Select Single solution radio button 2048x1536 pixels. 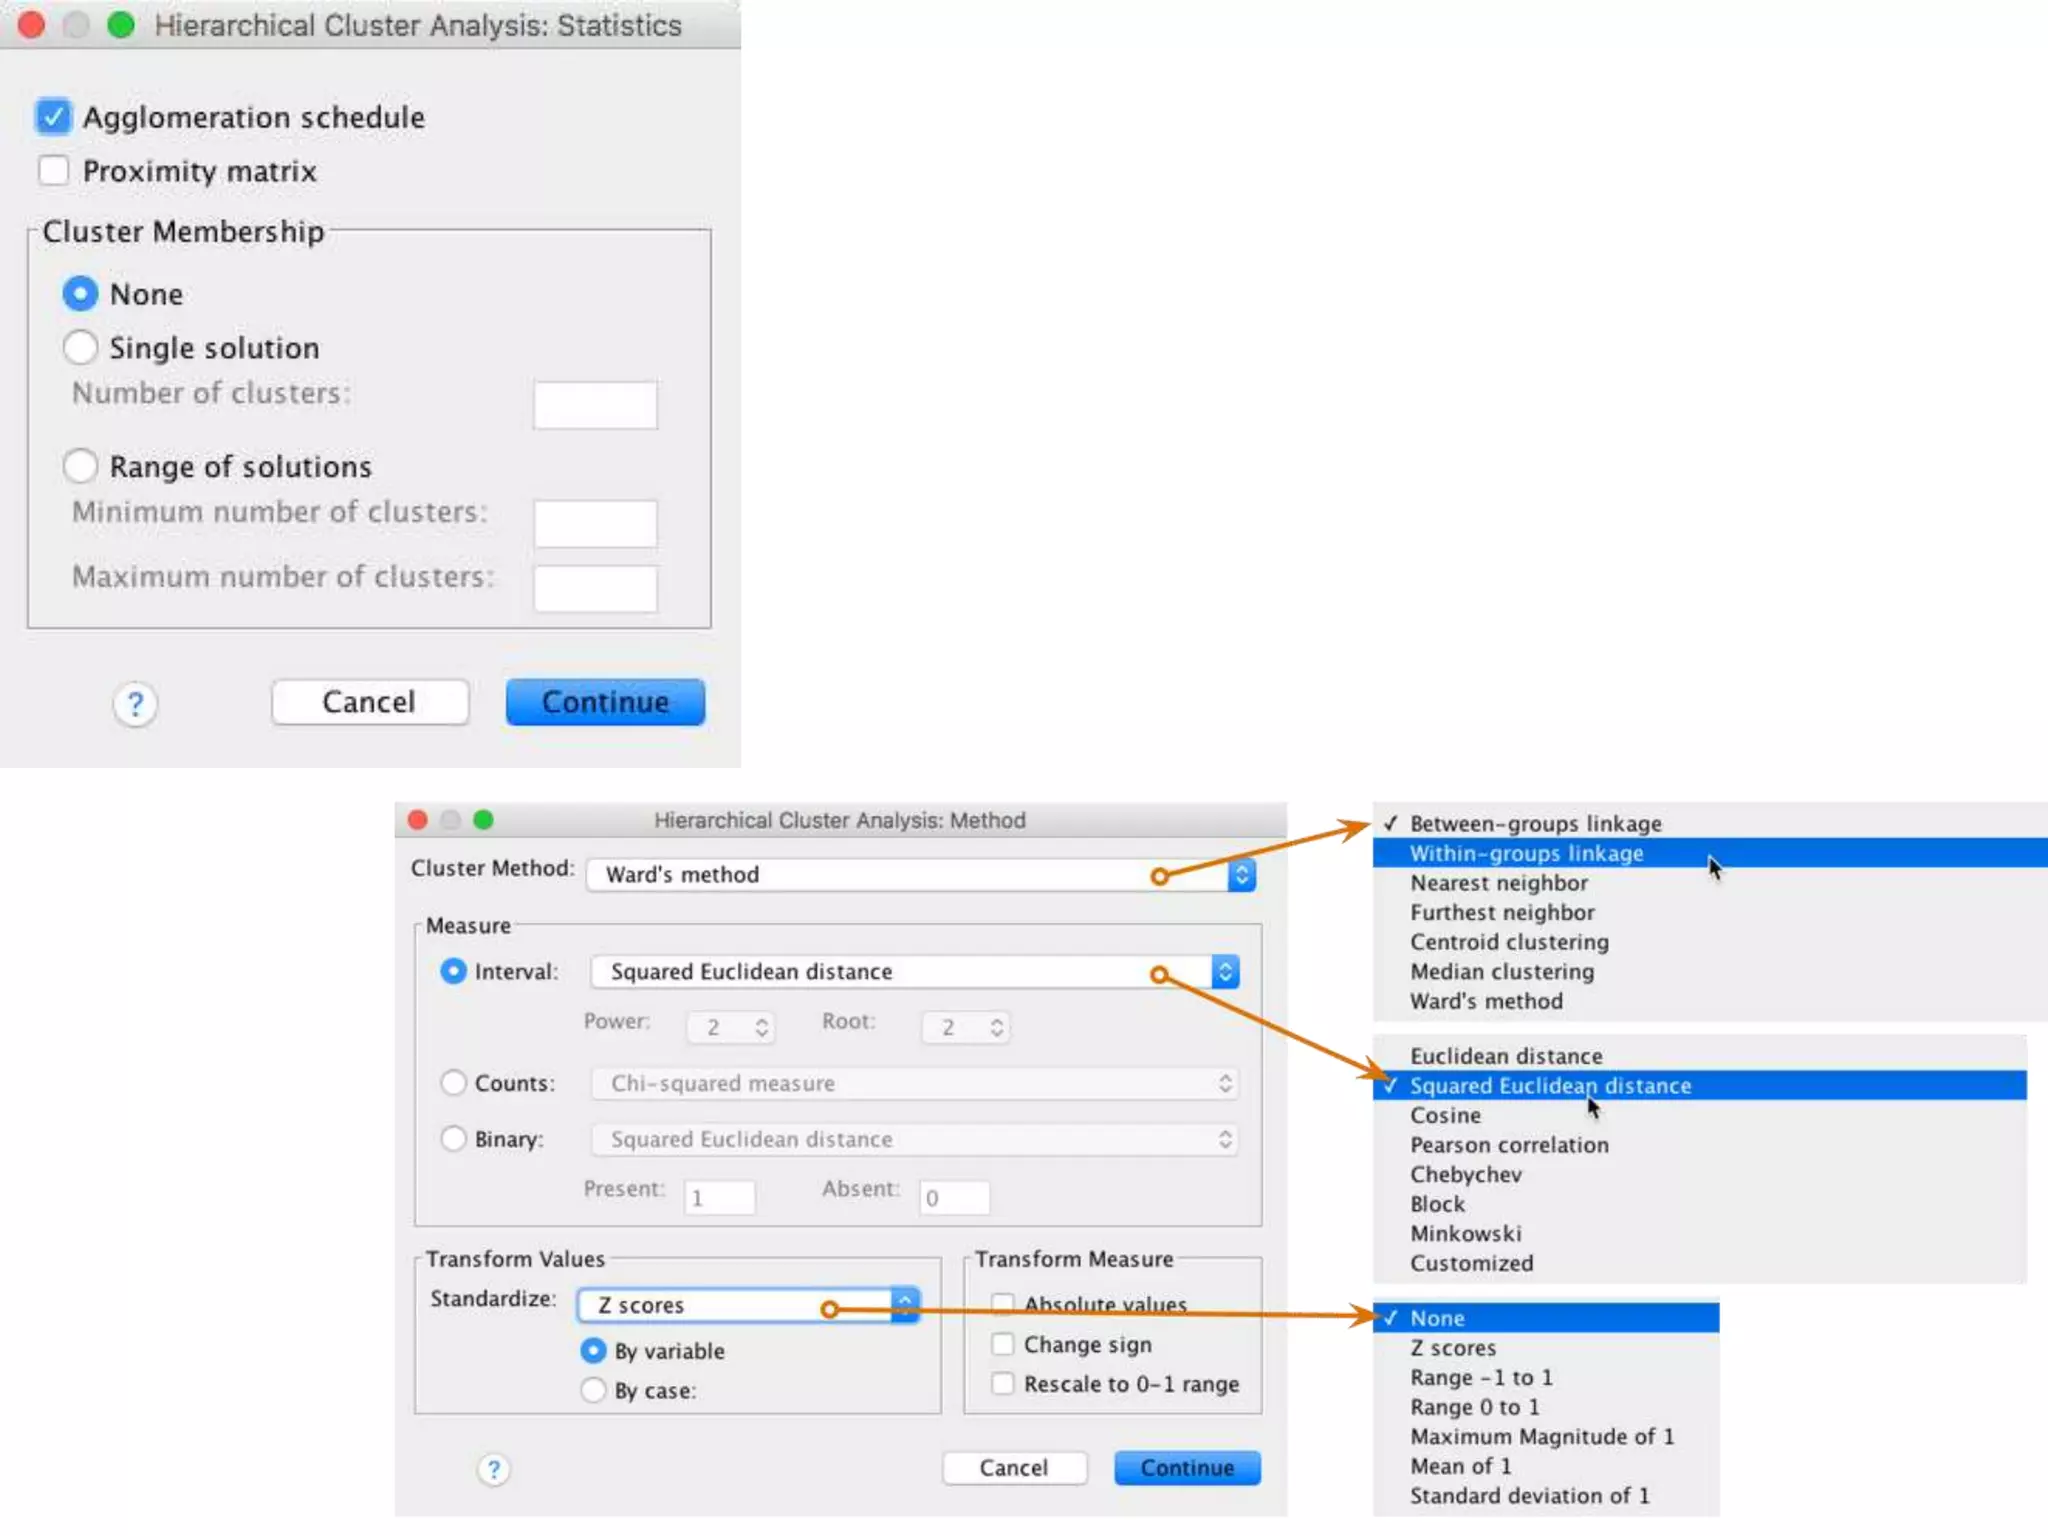[x=80, y=348]
